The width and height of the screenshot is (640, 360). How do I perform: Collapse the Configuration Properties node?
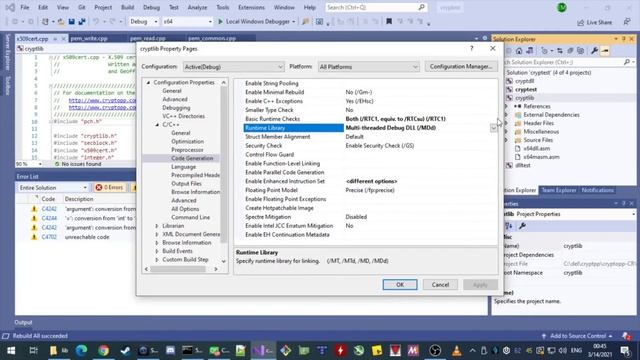coord(148,82)
